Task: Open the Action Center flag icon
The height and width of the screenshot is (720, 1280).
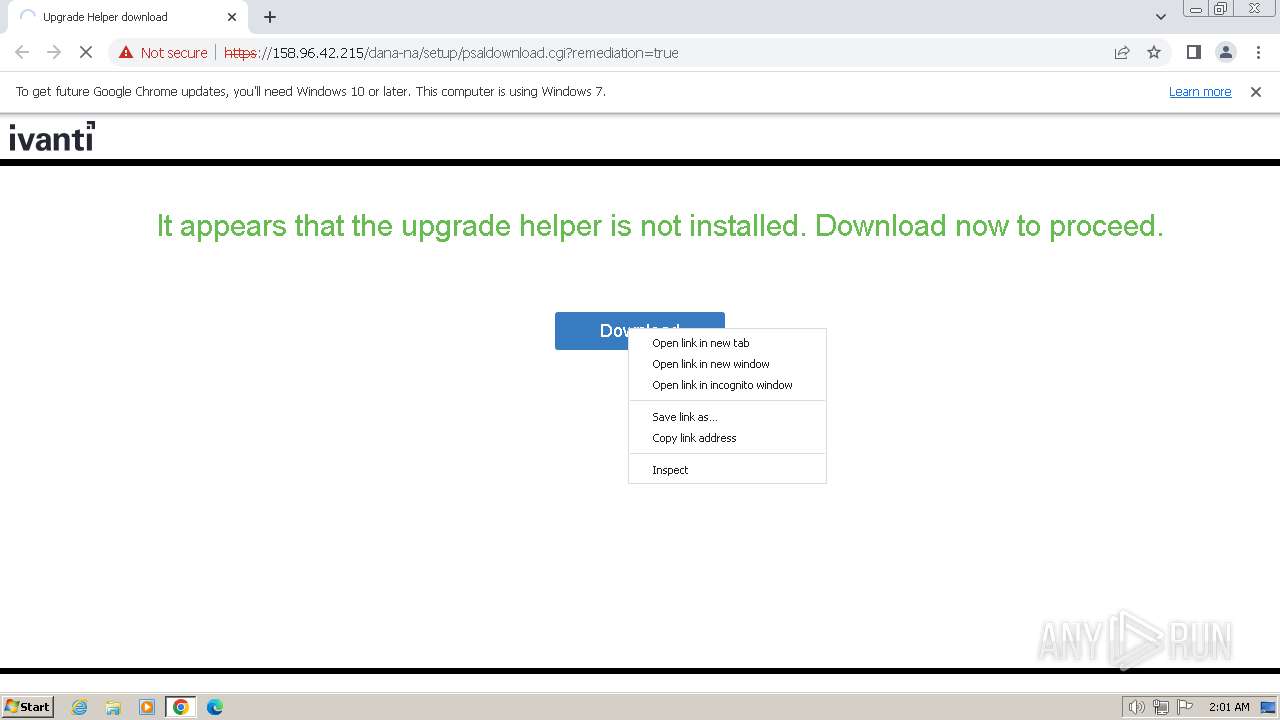Action: click(1185, 707)
